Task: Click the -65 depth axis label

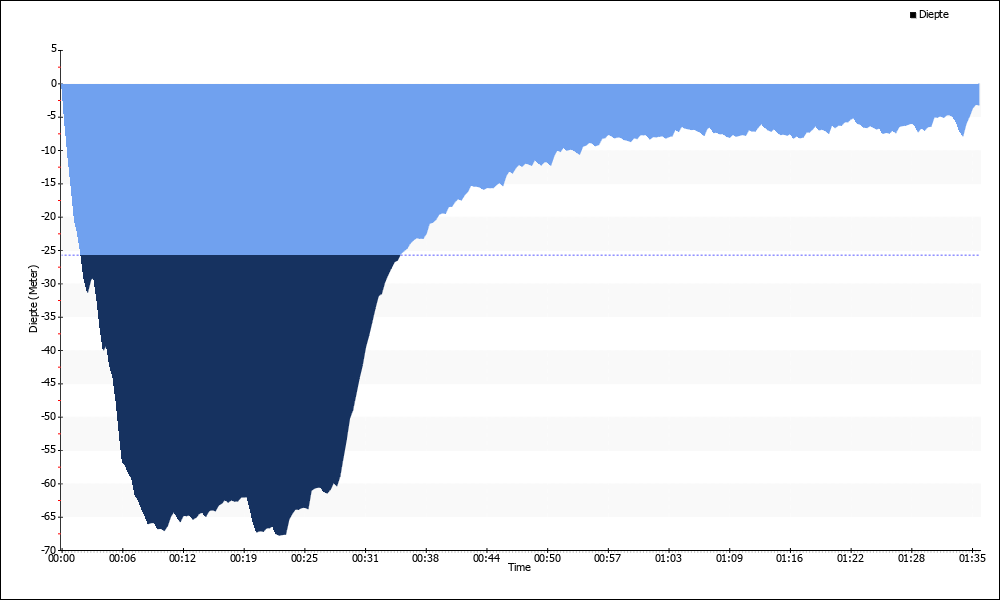Action: point(49,516)
